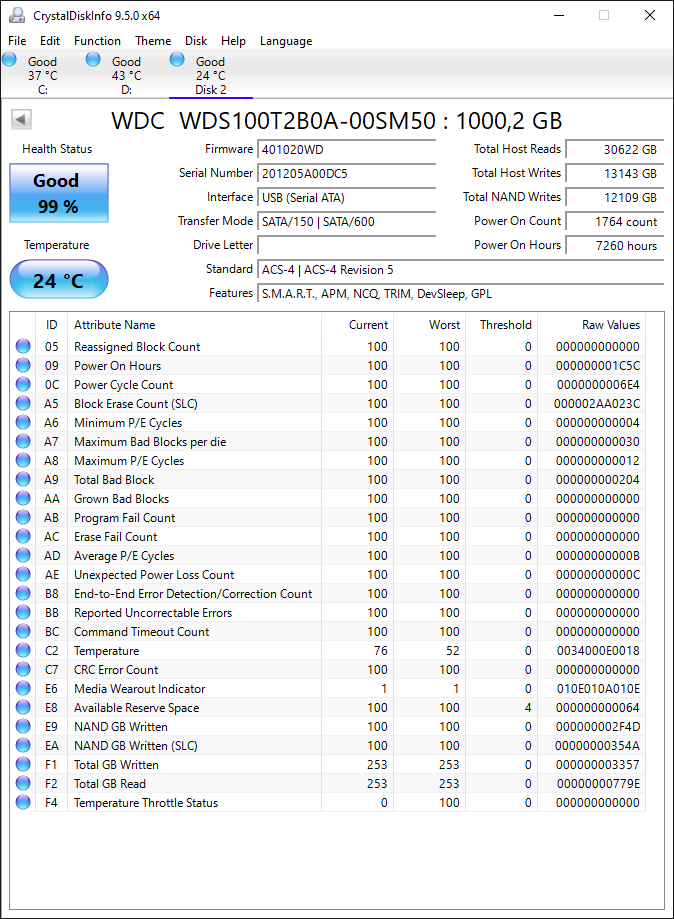The width and height of the screenshot is (674, 919).
Task: Click status icon for Maximum P/E Cycles
Action: click(x=23, y=460)
